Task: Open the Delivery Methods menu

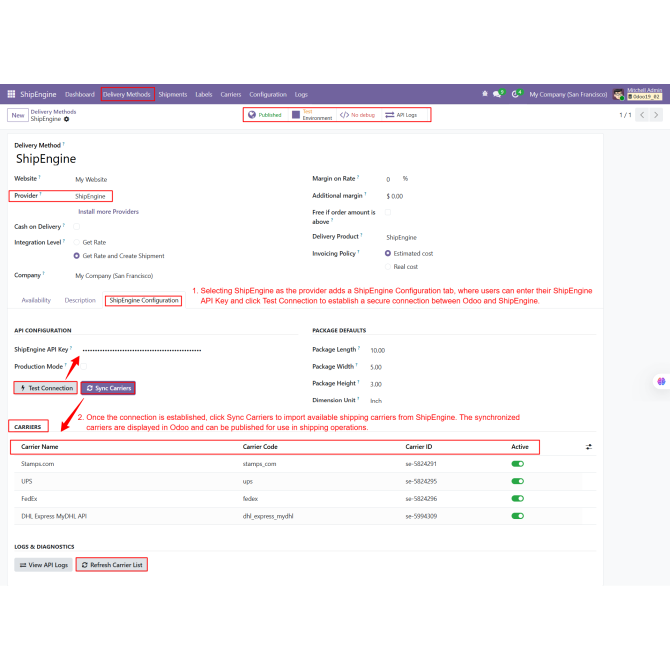Action: pos(127,94)
